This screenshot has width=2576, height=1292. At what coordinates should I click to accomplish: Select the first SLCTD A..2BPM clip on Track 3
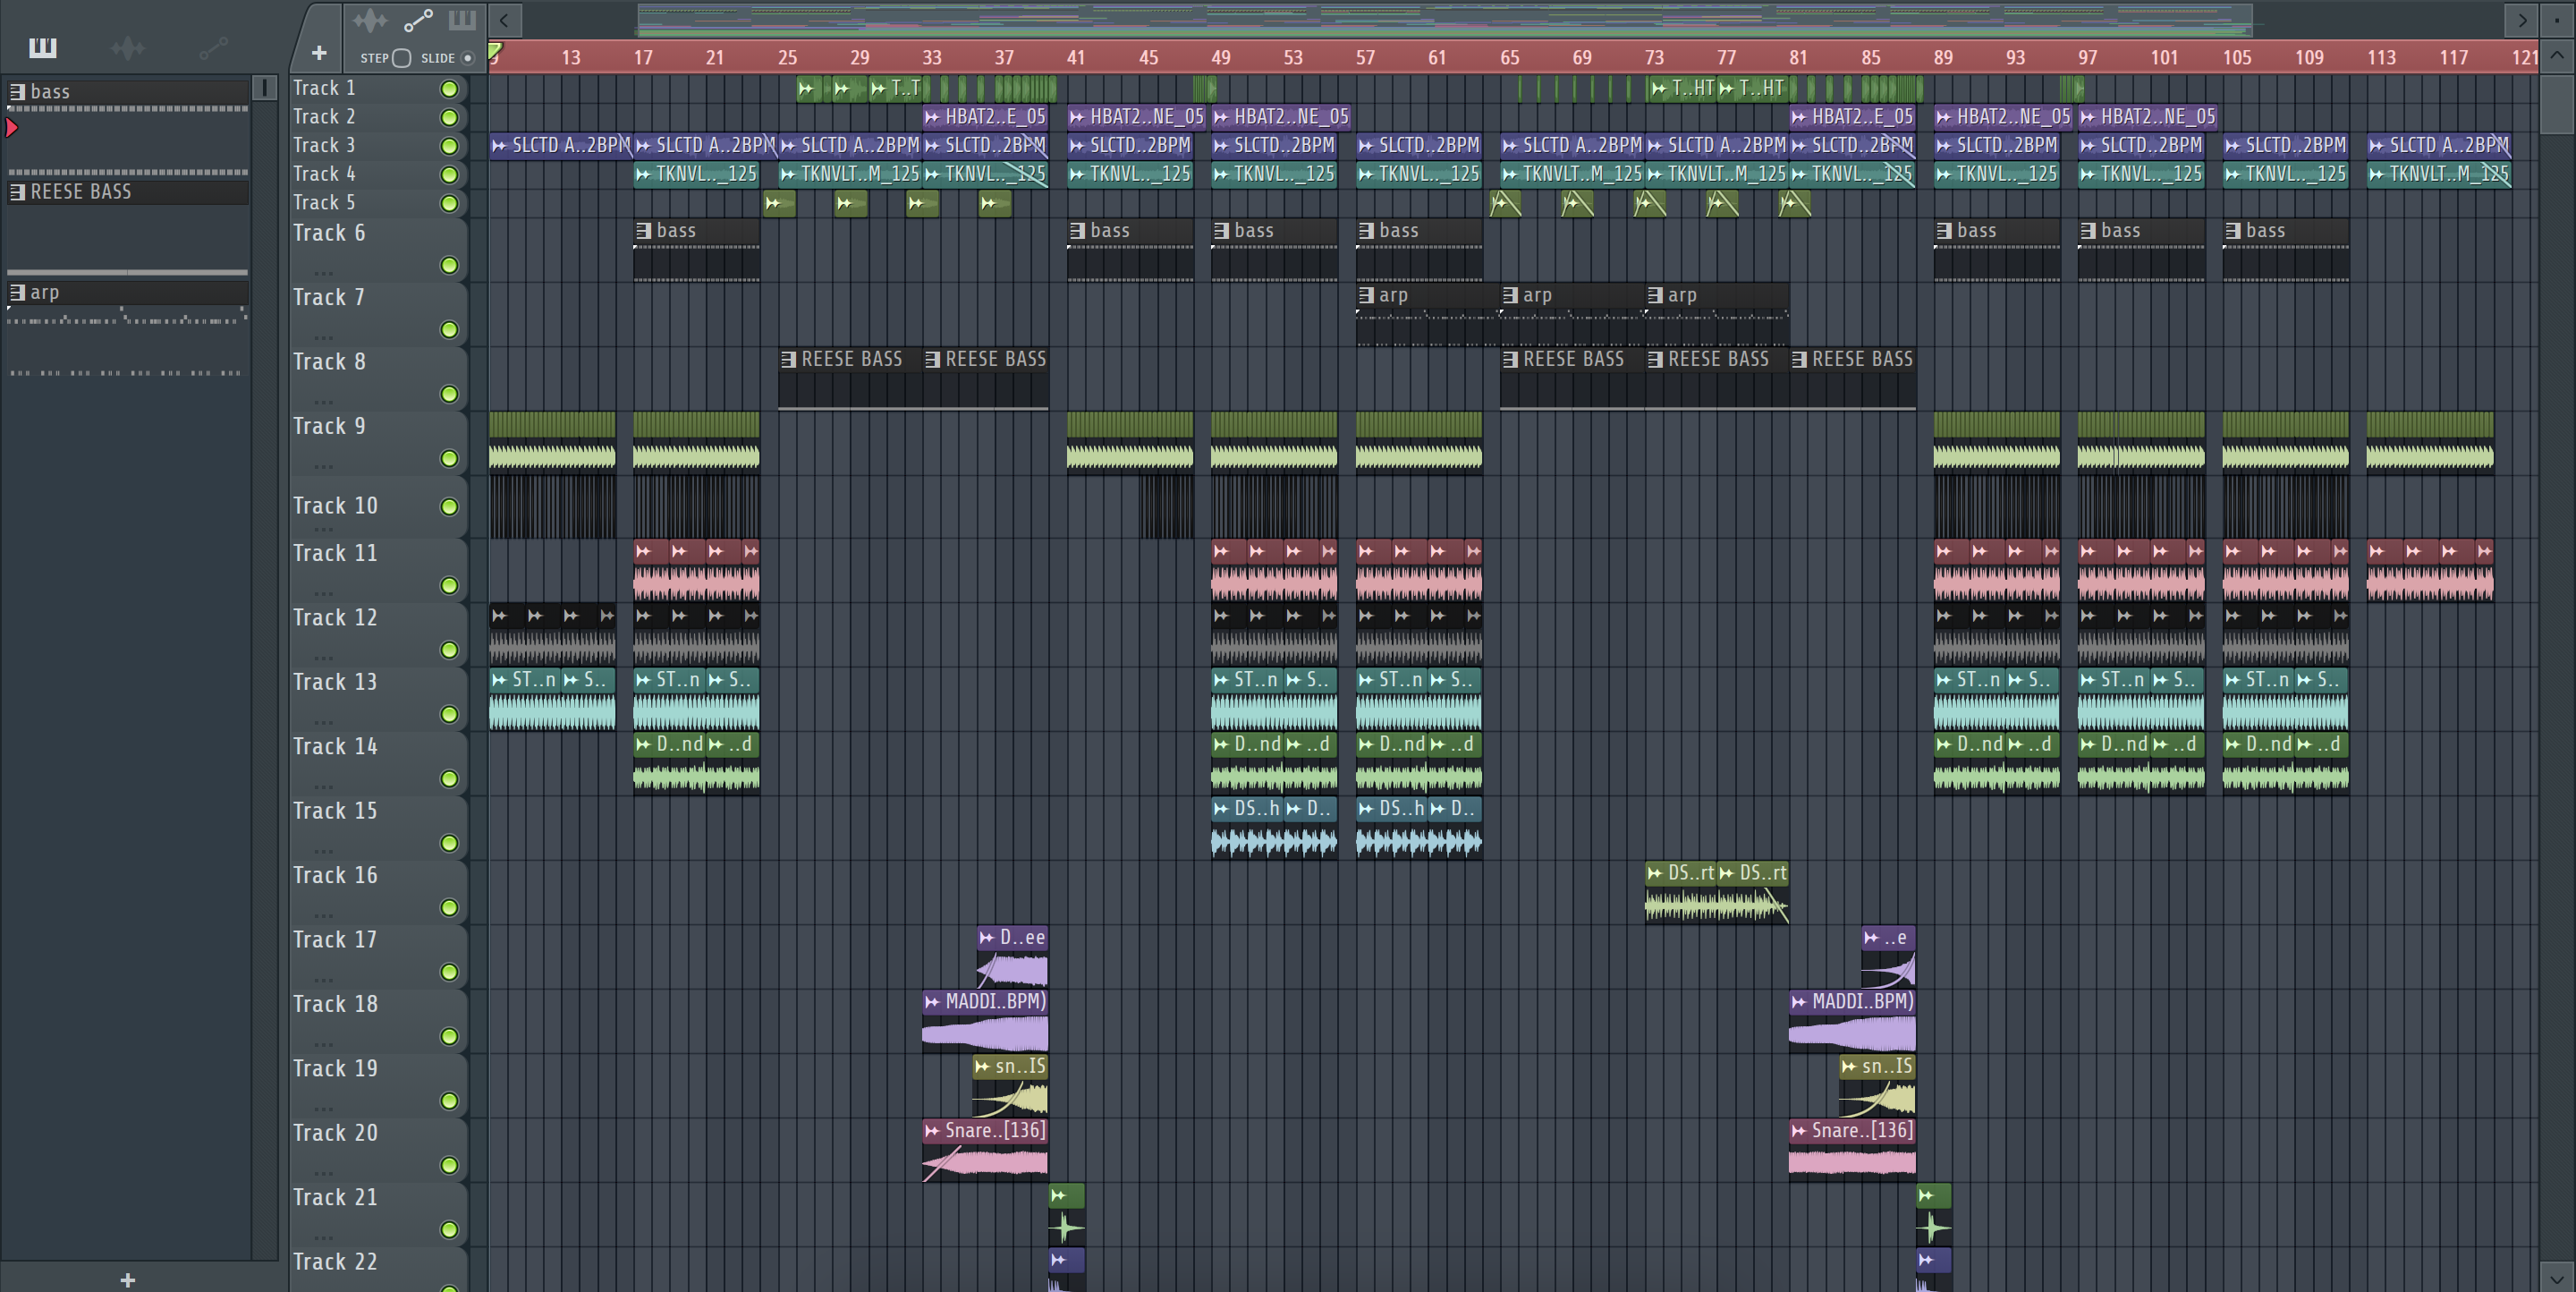(560, 146)
